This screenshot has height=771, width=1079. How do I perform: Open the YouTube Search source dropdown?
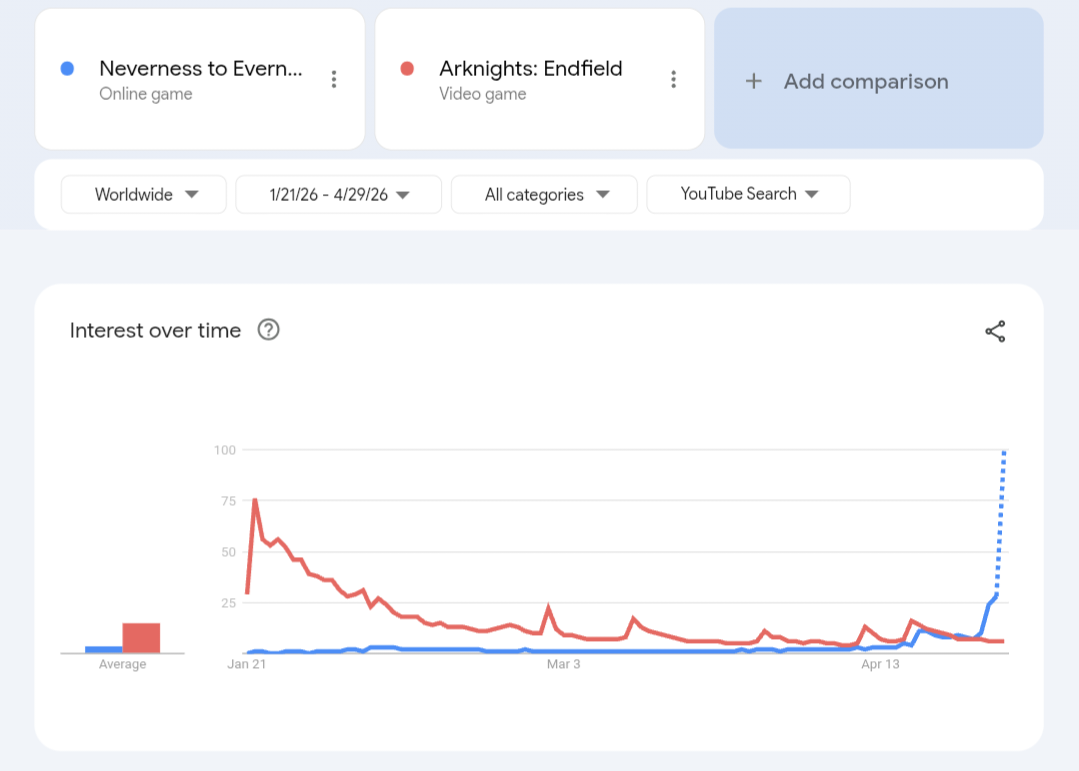click(x=749, y=195)
